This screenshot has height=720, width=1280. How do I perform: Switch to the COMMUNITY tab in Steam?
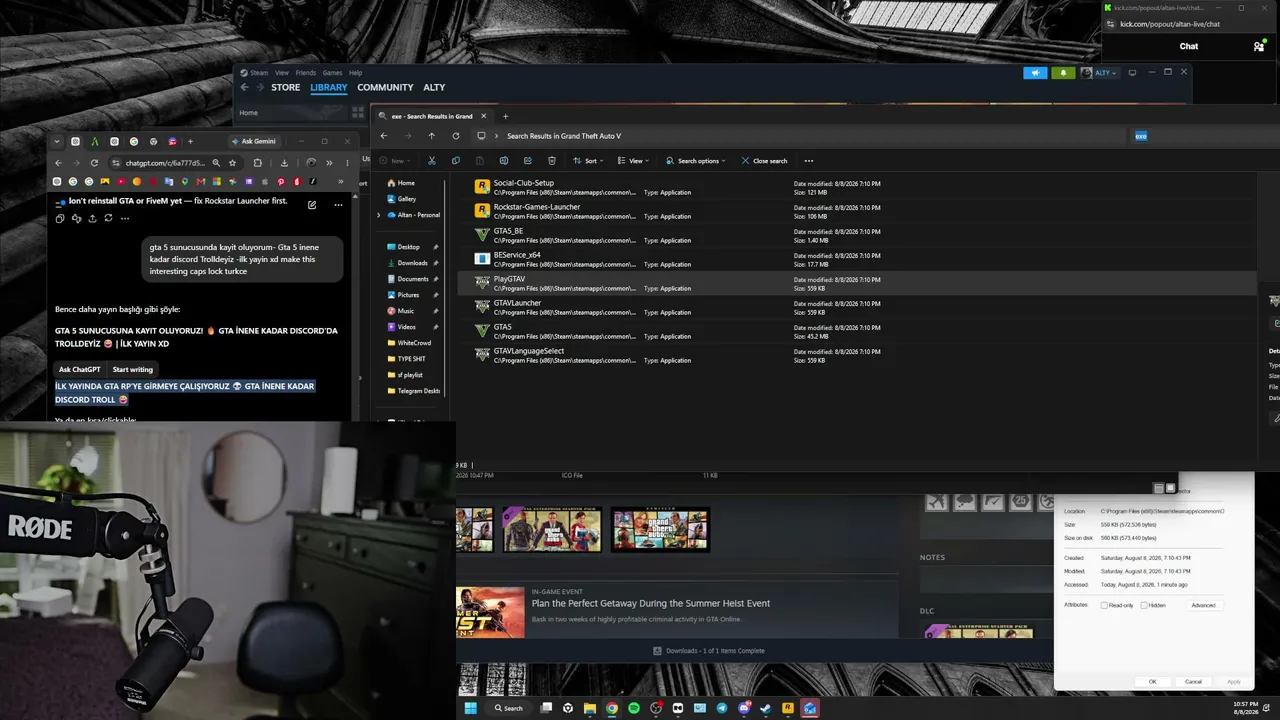click(385, 88)
